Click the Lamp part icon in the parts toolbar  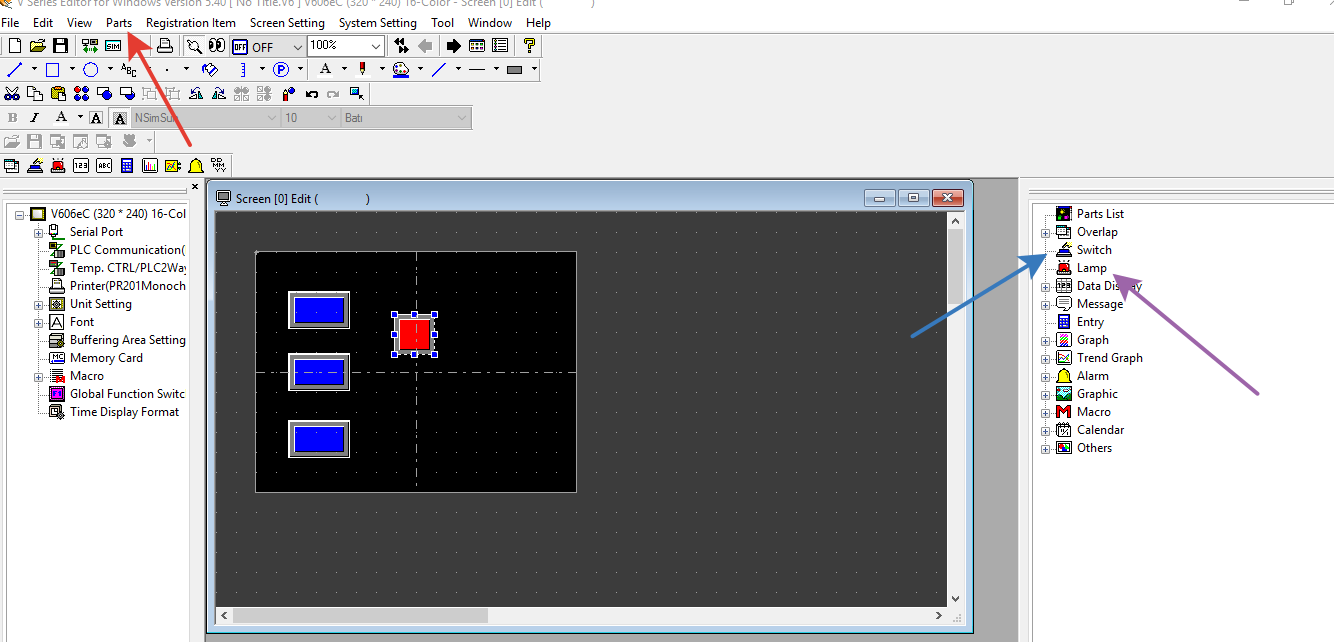coord(59,166)
